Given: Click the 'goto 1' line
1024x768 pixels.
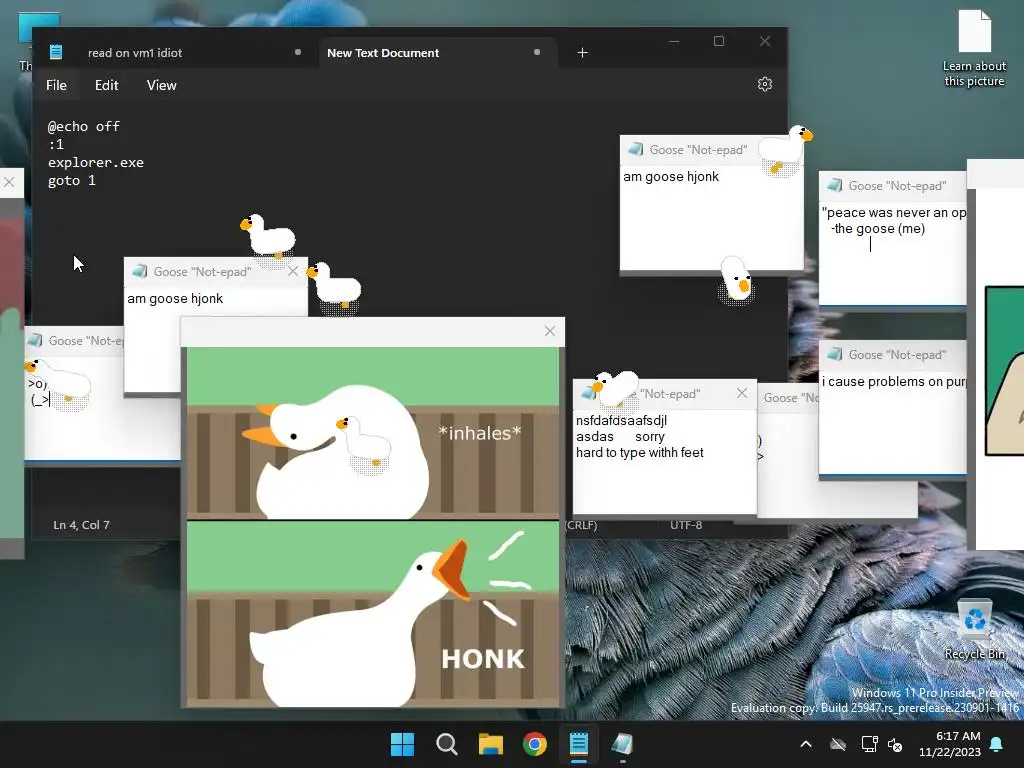Looking at the screenshot, I should pyautogui.click(x=72, y=181).
